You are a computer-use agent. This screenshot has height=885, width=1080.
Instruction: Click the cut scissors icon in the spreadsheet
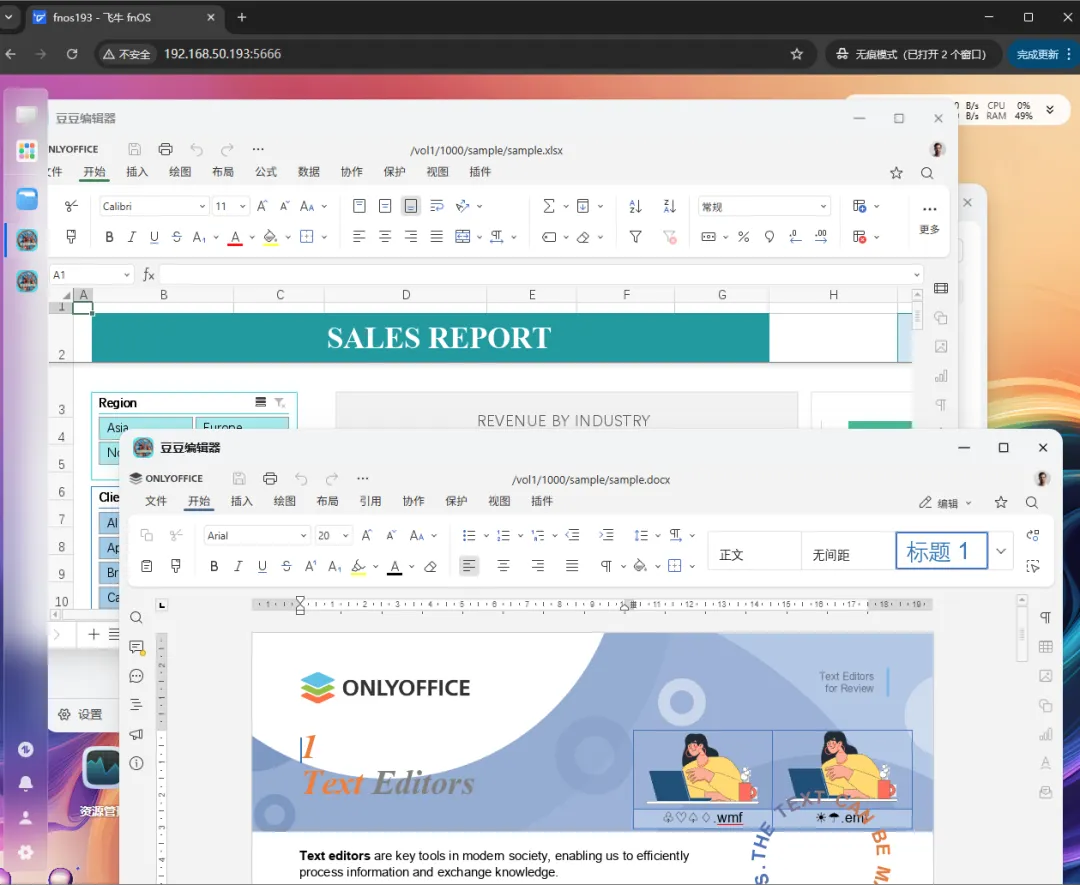pos(71,206)
